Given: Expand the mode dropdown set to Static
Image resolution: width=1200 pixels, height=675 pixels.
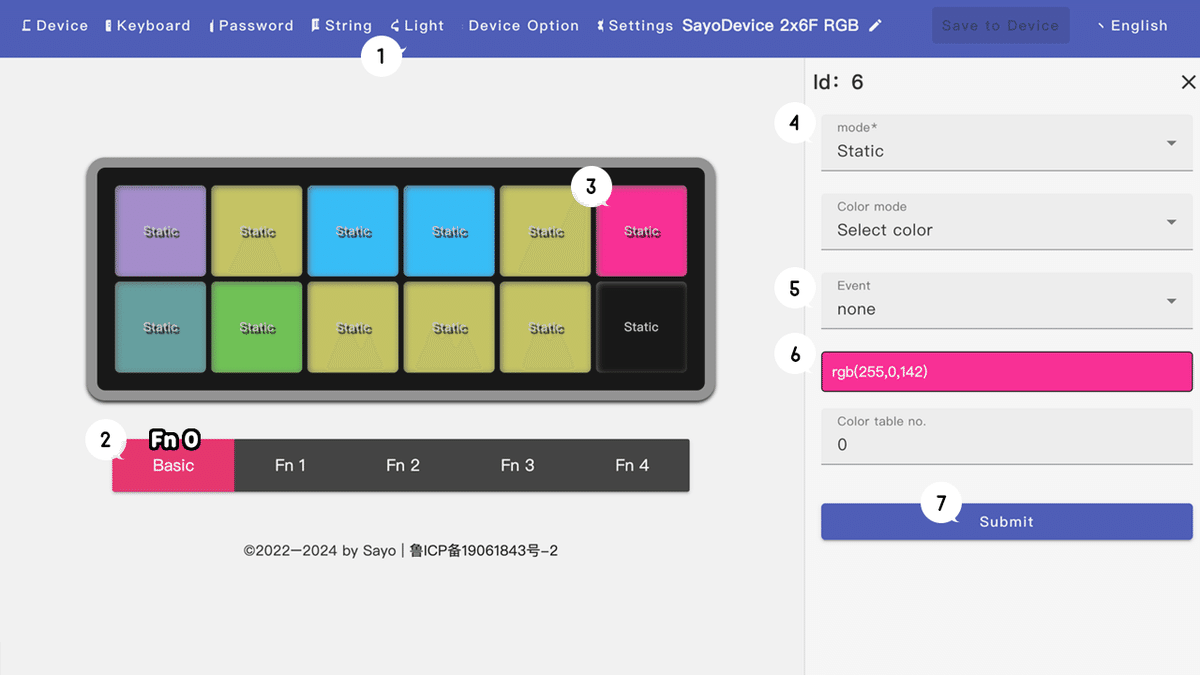Looking at the screenshot, I should point(1006,142).
